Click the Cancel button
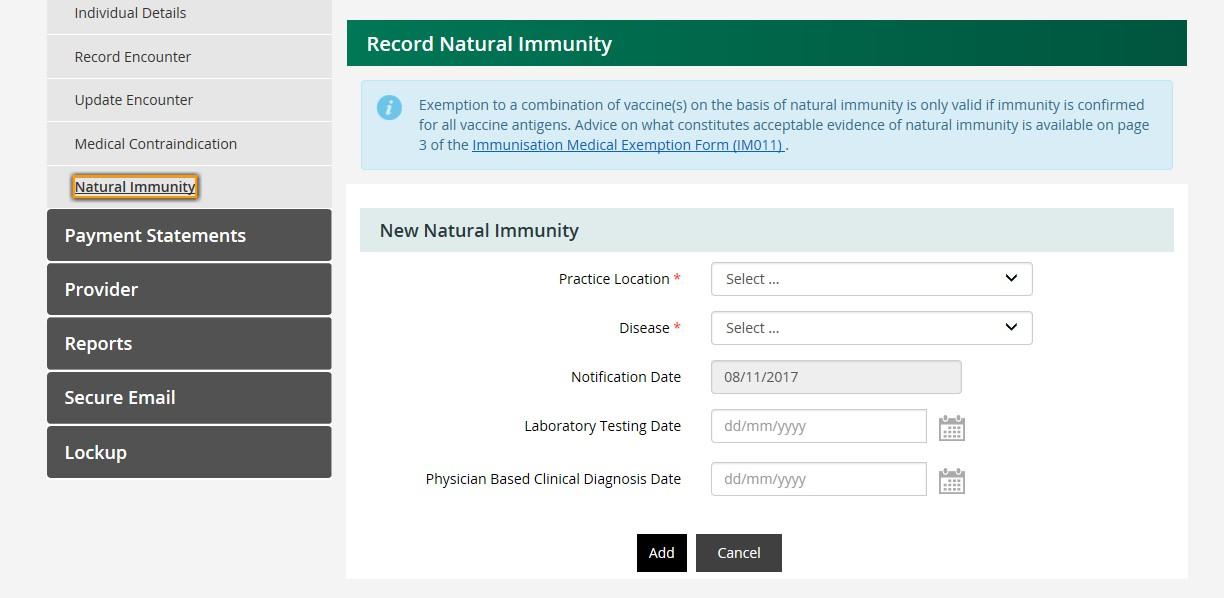This screenshot has width=1224, height=598. pyautogui.click(x=738, y=552)
